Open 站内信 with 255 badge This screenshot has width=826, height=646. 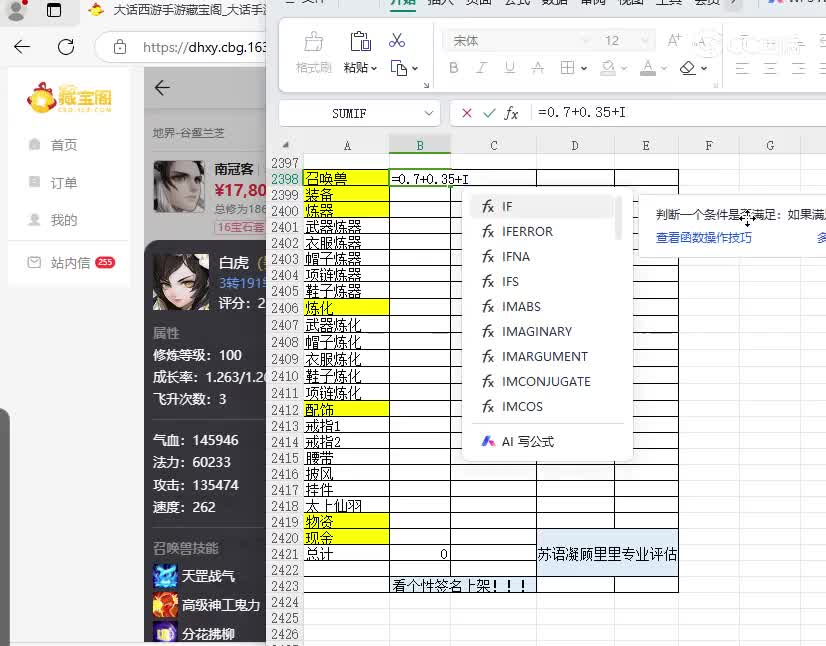pos(71,262)
